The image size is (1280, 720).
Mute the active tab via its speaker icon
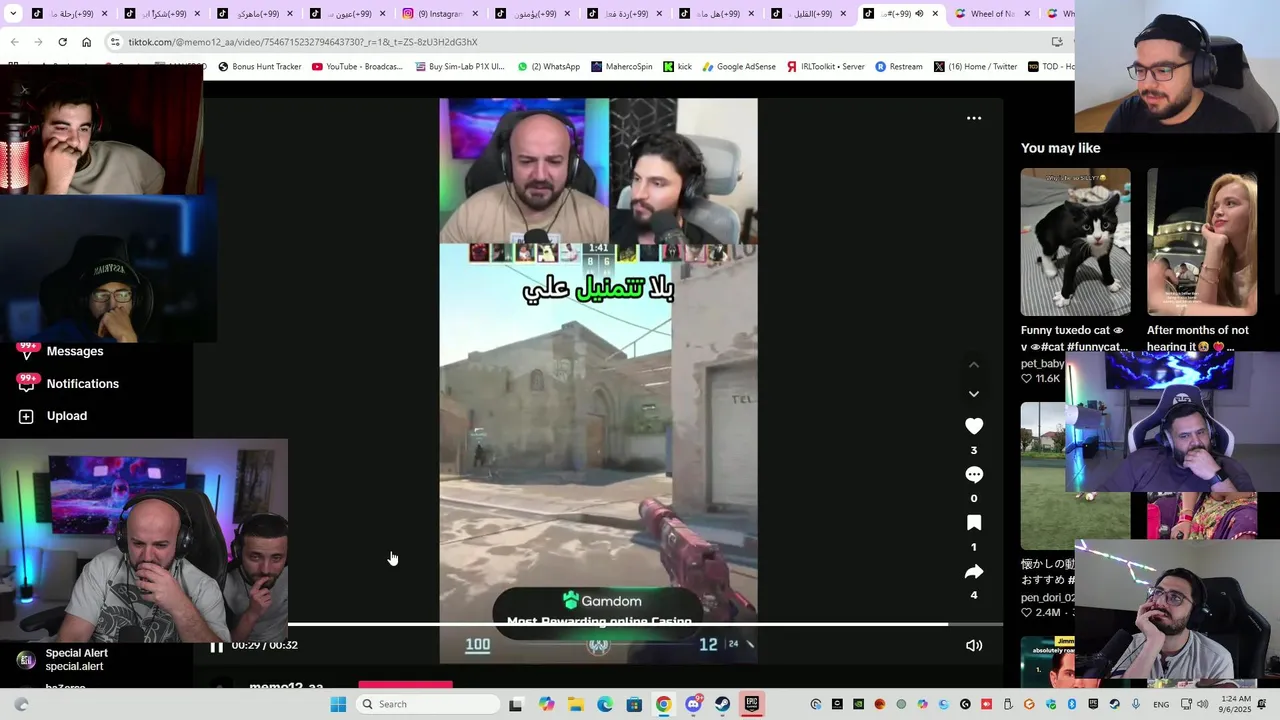(919, 14)
